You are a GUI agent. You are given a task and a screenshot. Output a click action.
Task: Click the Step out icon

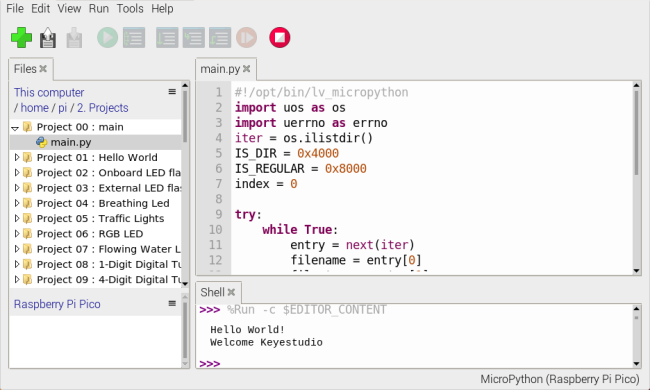pos(220,38)
